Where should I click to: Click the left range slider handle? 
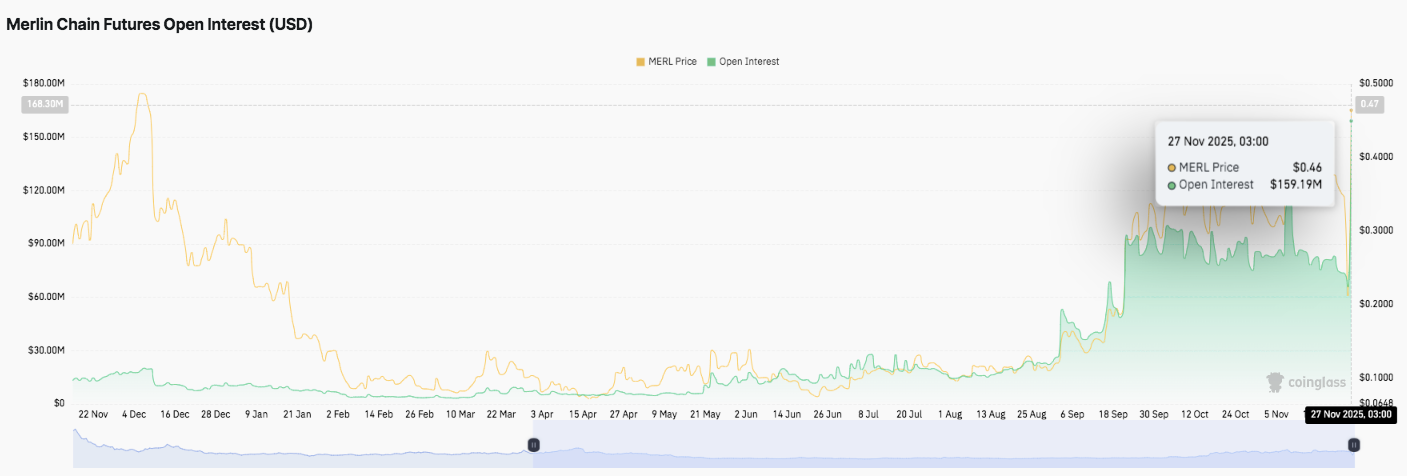tap(534, 445)
